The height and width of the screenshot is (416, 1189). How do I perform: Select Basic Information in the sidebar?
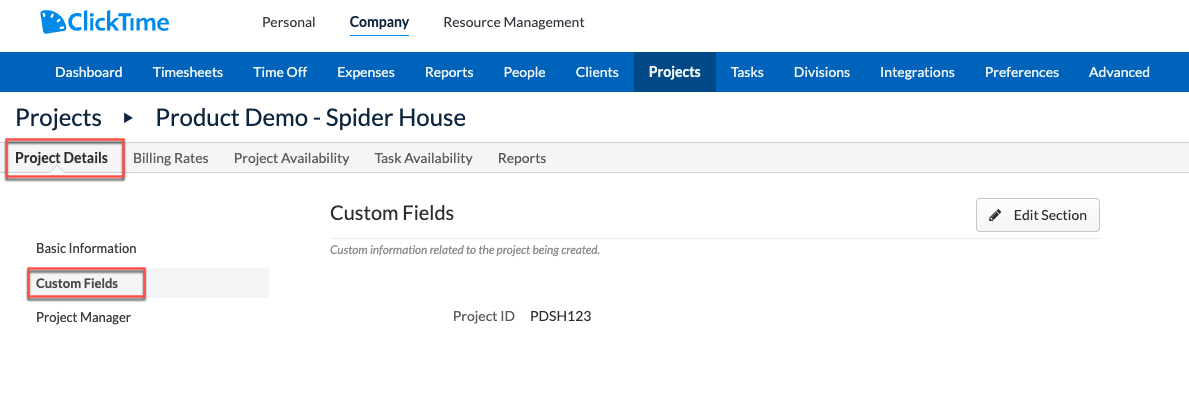click(86, 248)
